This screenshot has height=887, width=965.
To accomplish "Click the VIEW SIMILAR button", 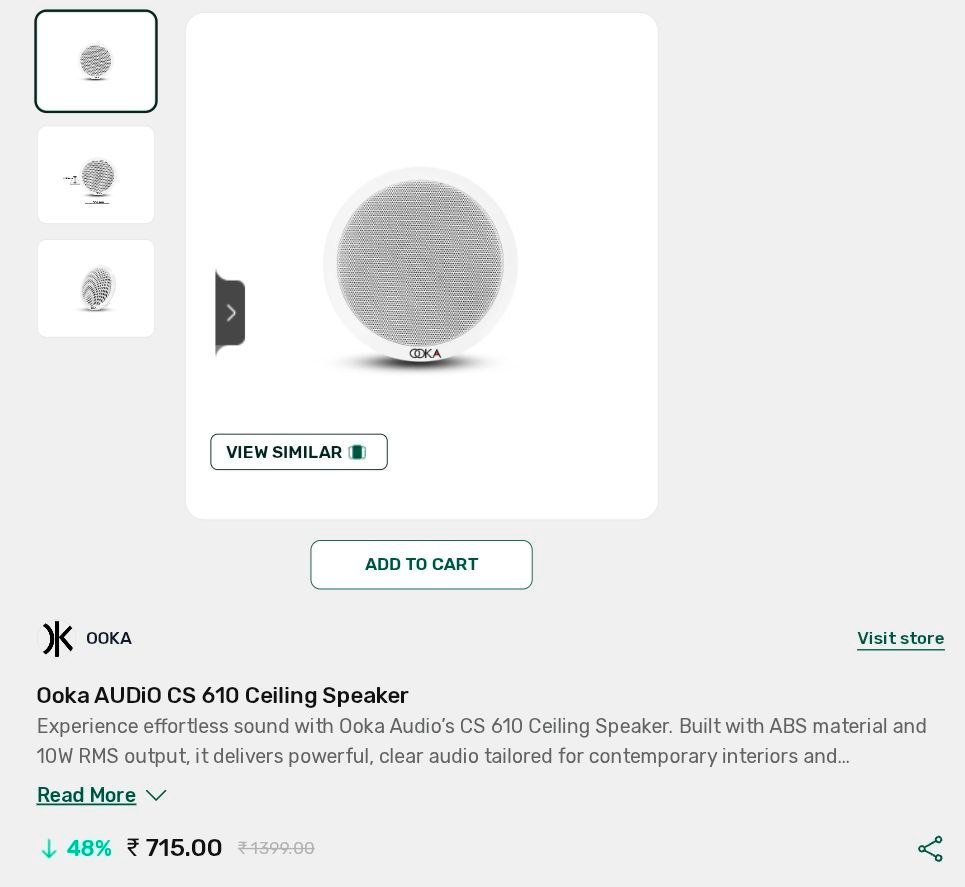I will point(299,452).
